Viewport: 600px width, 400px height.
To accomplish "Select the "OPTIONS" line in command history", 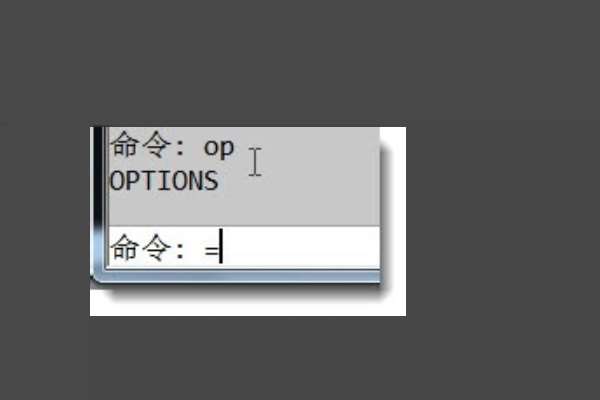I will pyautogui.click(x=164, y=181).
